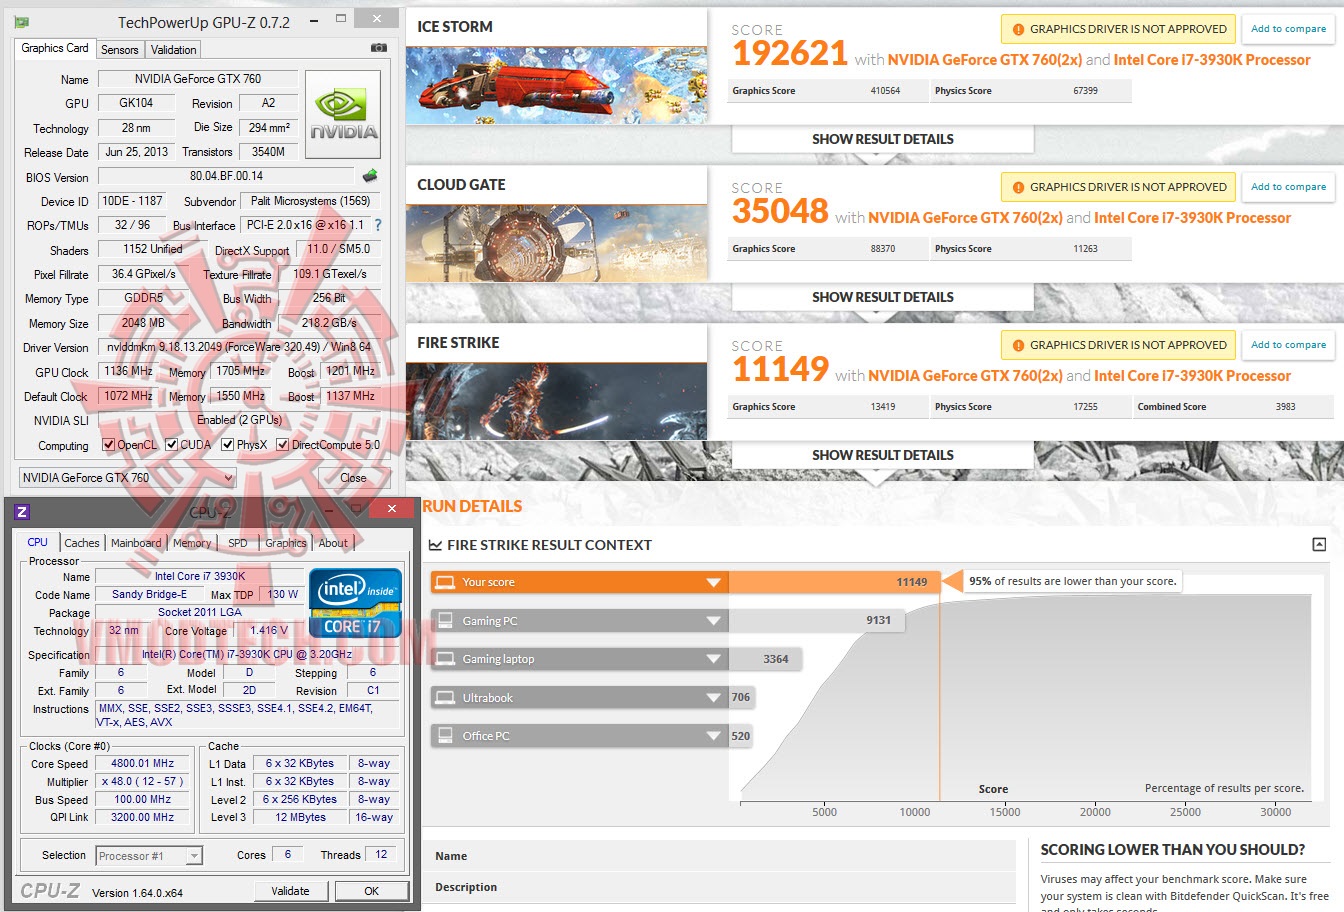Image resolution: width=1344 pixels, height=912 pixels.
Task: Click the BIOS Version field 80.04.BF.00.14
Action: point(226,176)
